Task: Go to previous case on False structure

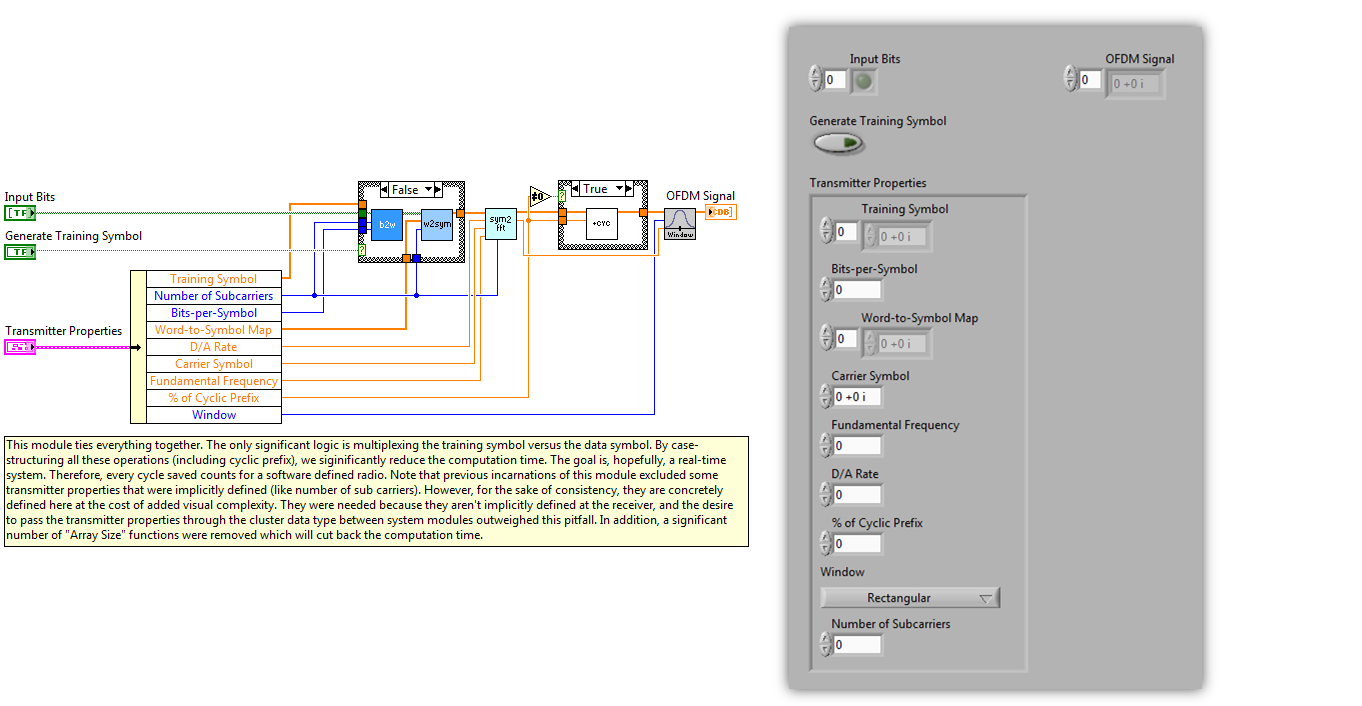Action: (384, 190)
